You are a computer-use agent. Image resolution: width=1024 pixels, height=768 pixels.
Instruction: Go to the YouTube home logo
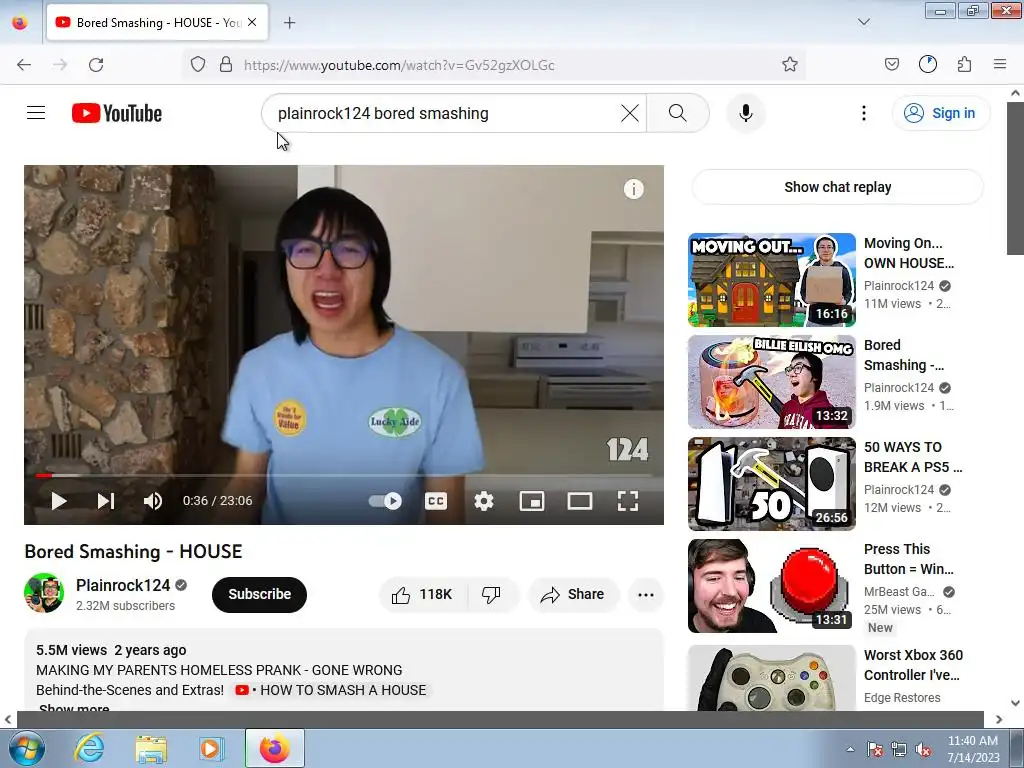click(x=117, y=113)
